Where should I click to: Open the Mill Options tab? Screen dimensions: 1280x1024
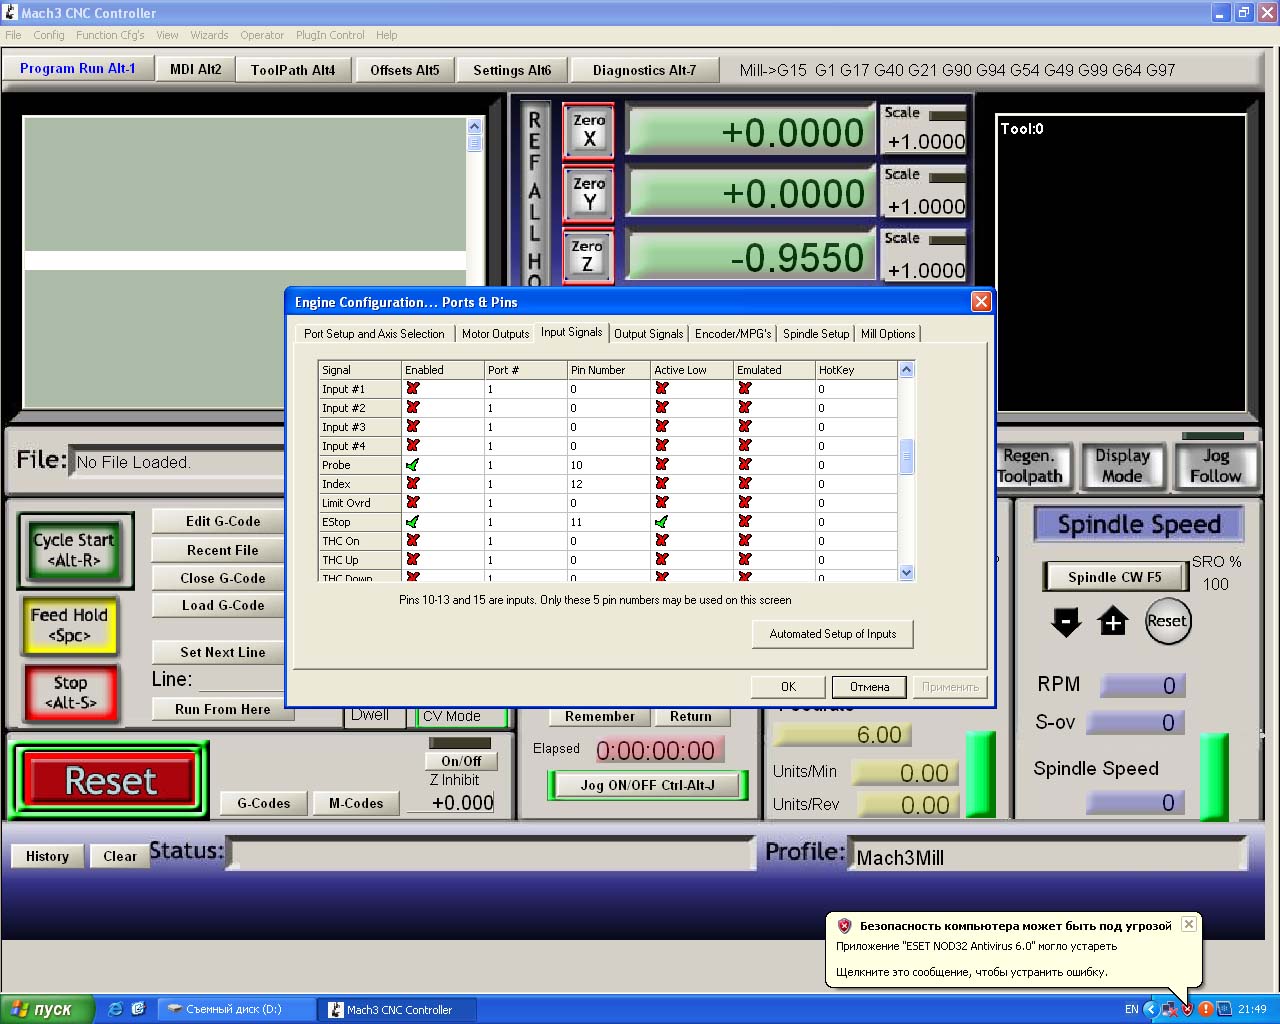(x=888, y=334)
